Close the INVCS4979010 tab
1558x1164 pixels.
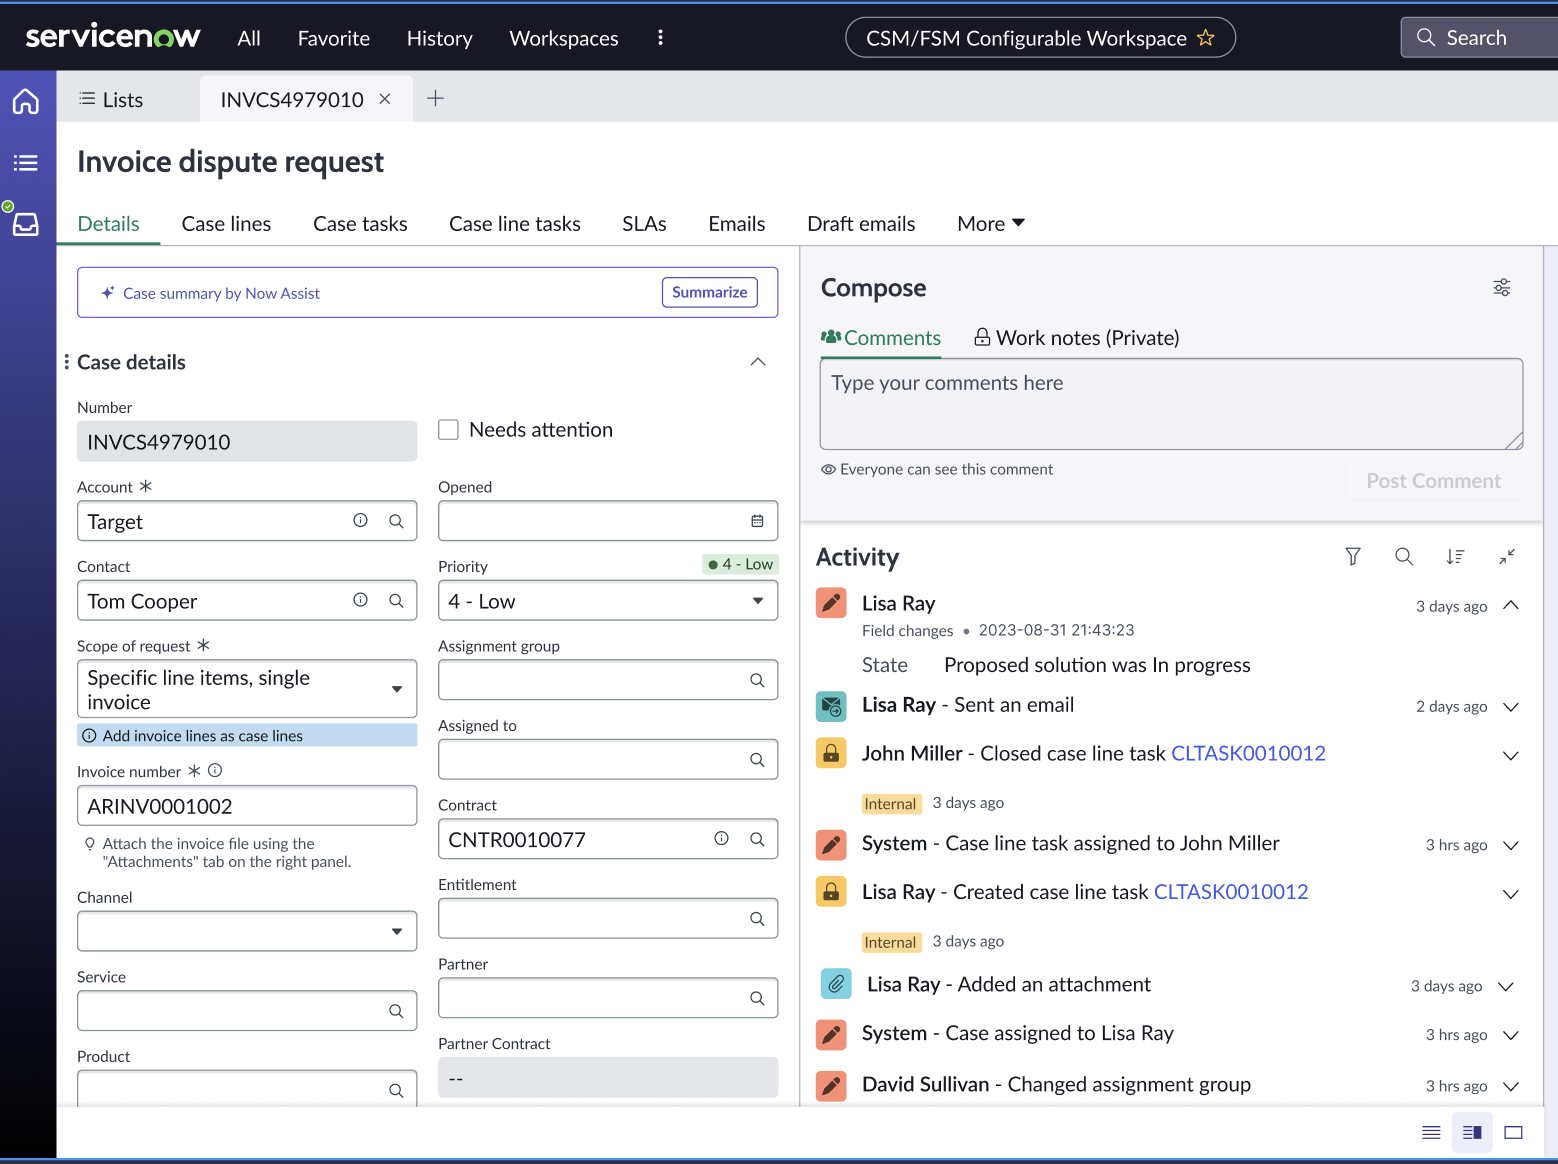pos(385,99)
